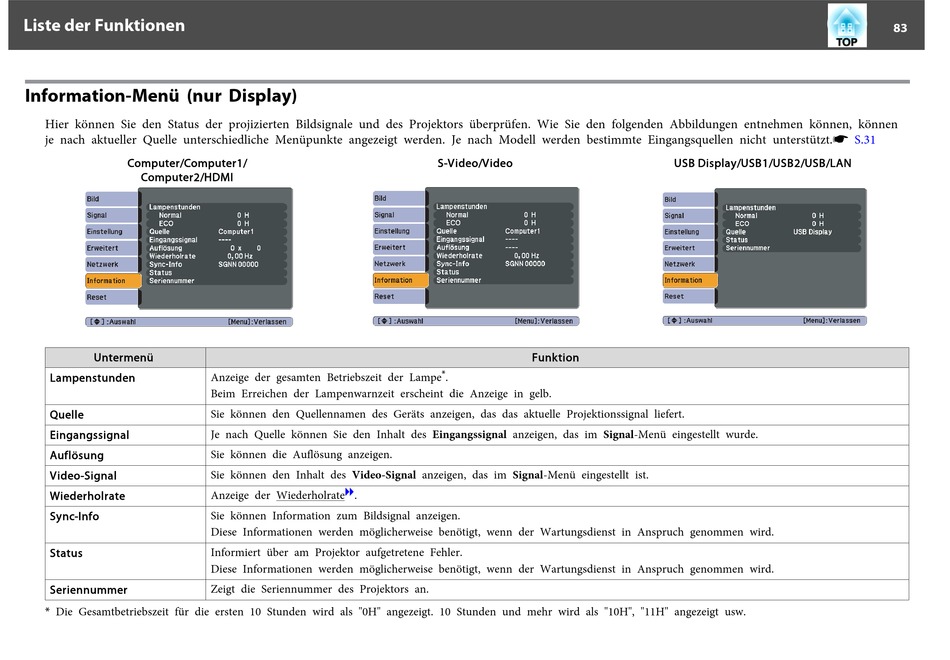
Task: Follow the Wiederholrate glossary link
Action: [x=310, y=495]
